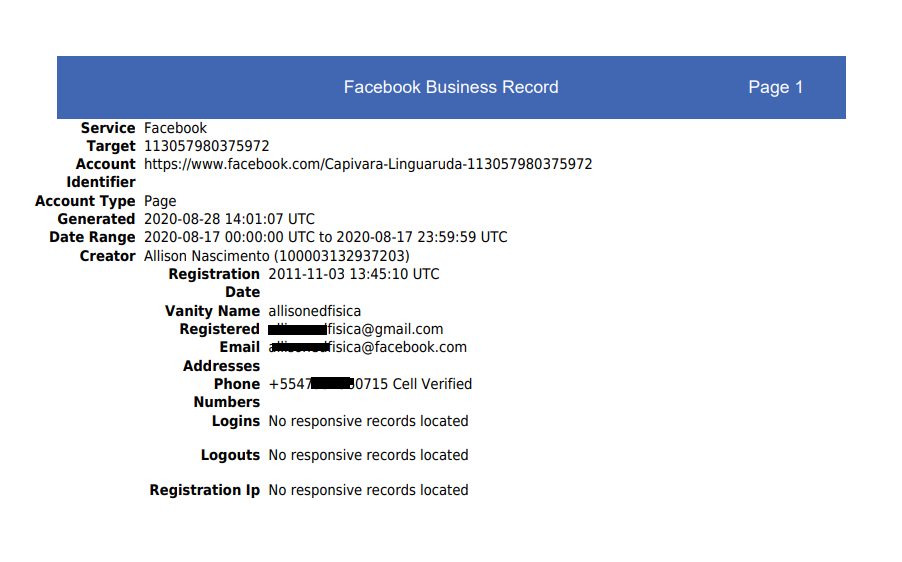This screenshot has width=902, height=562.
Task: Click the Logouts no responsive records text
Action: point(368,455)
